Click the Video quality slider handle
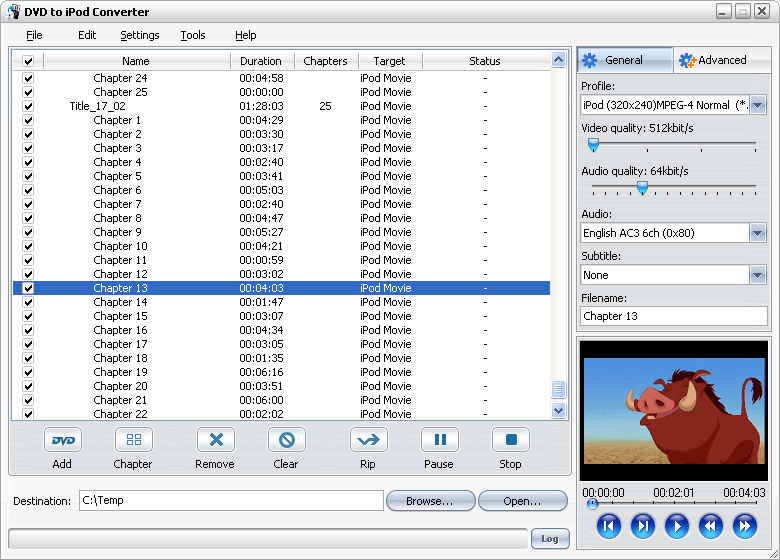The image size is (780, 560). tap(593, 145)
